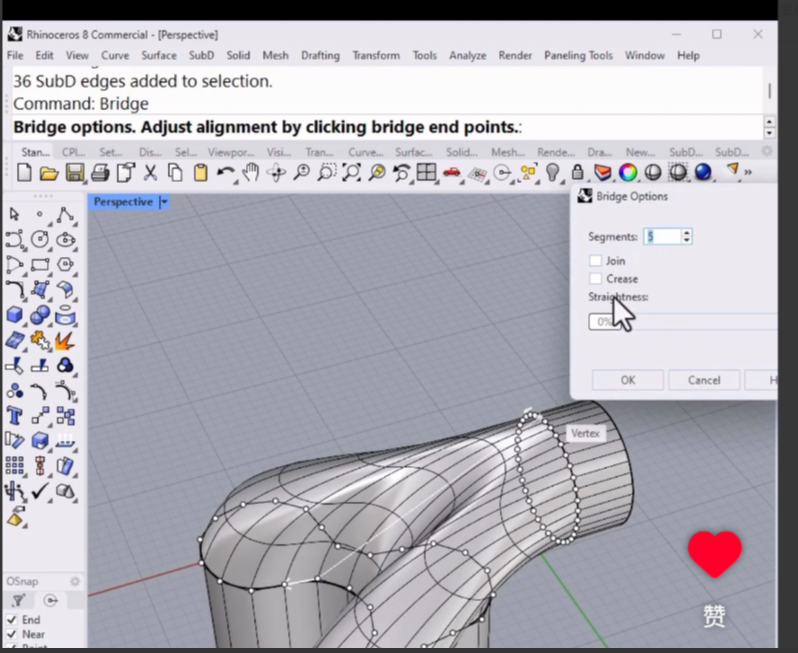Click the Boolean union spheres icon

tap(41, 315)
